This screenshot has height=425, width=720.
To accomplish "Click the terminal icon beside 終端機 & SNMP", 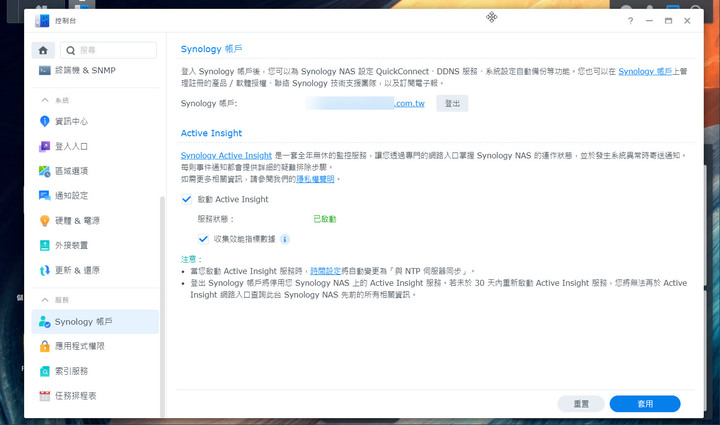I will (45, 70).
